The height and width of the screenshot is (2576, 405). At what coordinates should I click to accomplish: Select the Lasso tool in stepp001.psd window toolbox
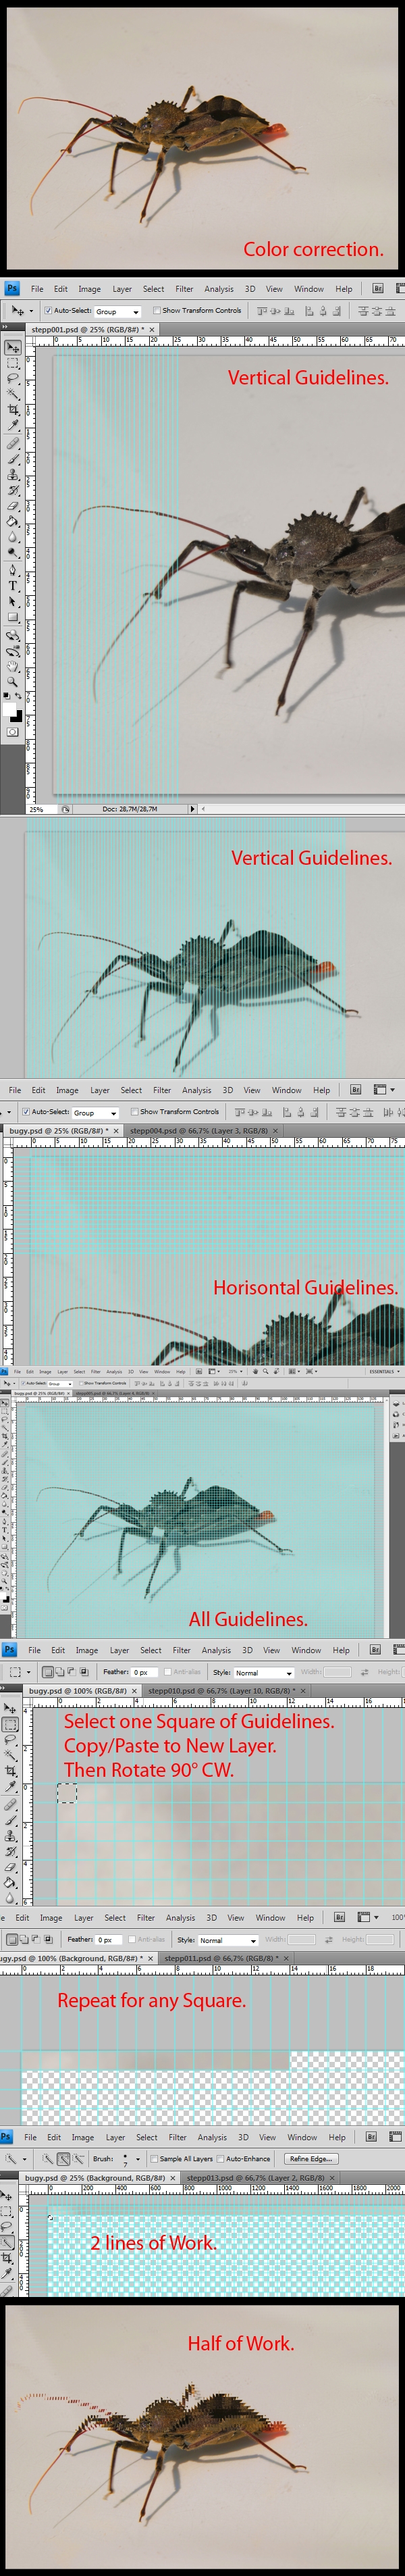(x=12, y=379)
